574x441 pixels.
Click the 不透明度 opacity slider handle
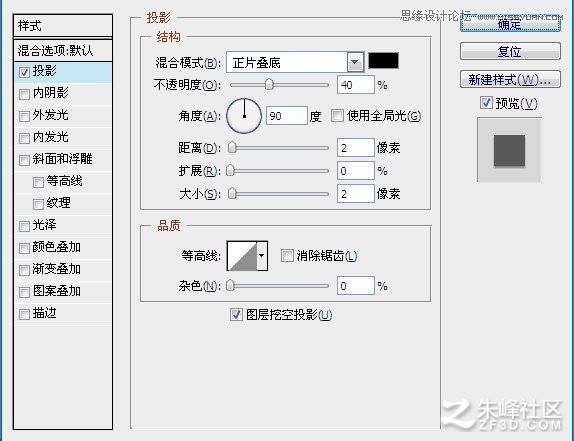pos(269,85)
